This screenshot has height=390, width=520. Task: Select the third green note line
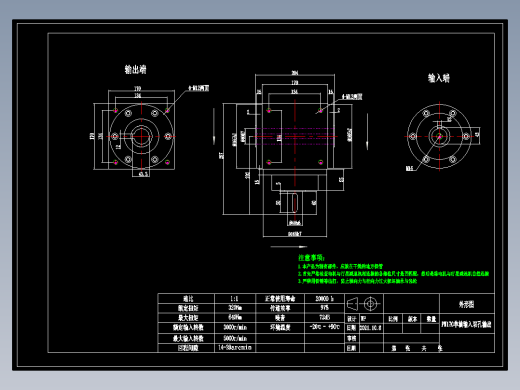pyautogui.click(x=357, y=281)
